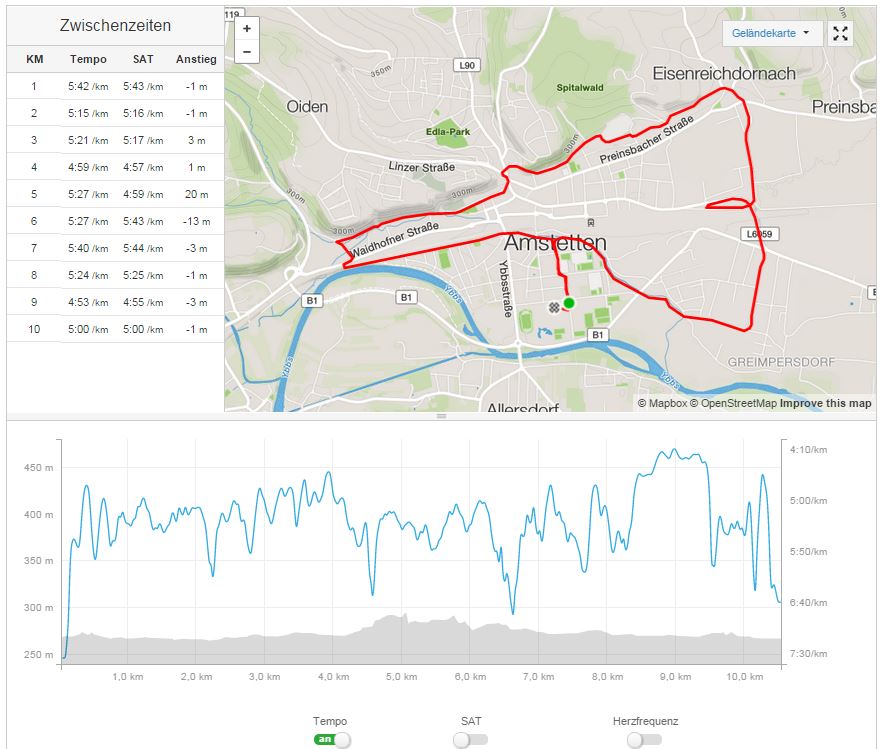
Task: Click the L6059 road shield on map
Action: 761,234
